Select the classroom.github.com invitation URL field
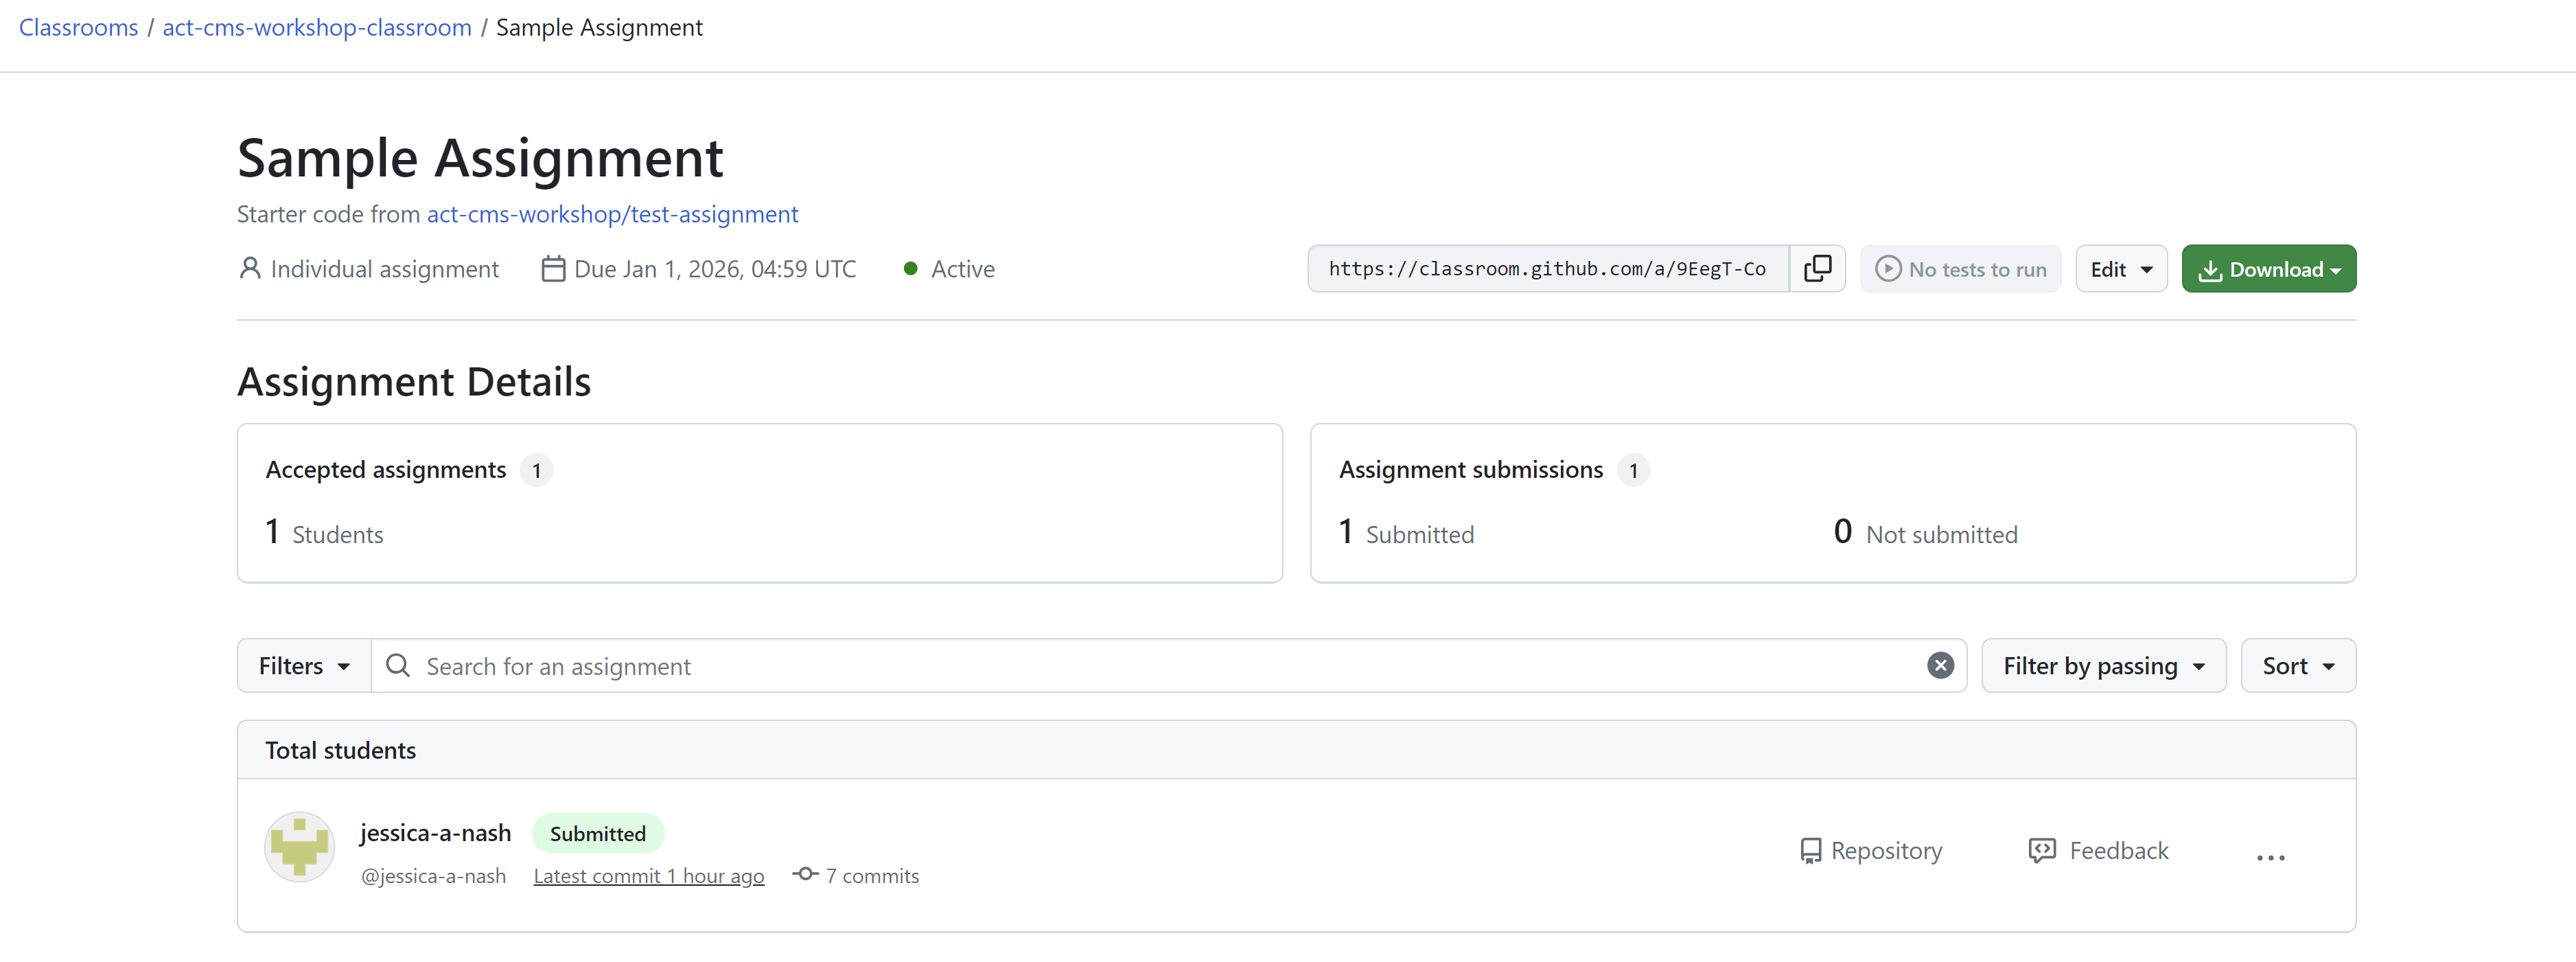The height and width of the screenshot is (962, 2576). 1547,268
